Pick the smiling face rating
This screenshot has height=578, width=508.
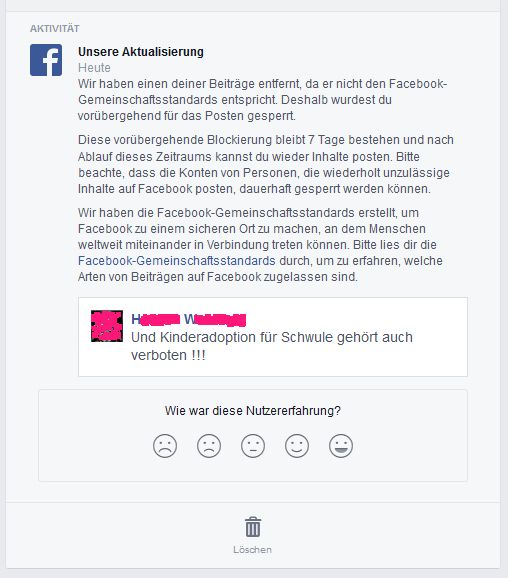point(297,446)
